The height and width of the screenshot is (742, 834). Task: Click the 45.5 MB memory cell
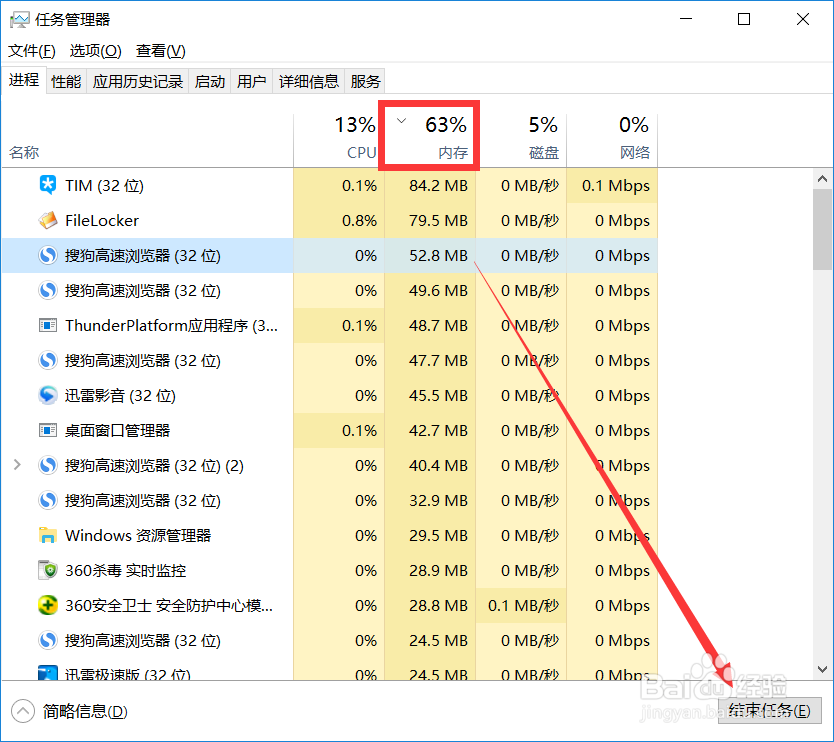pyautogui.click(x=430, y=395)
